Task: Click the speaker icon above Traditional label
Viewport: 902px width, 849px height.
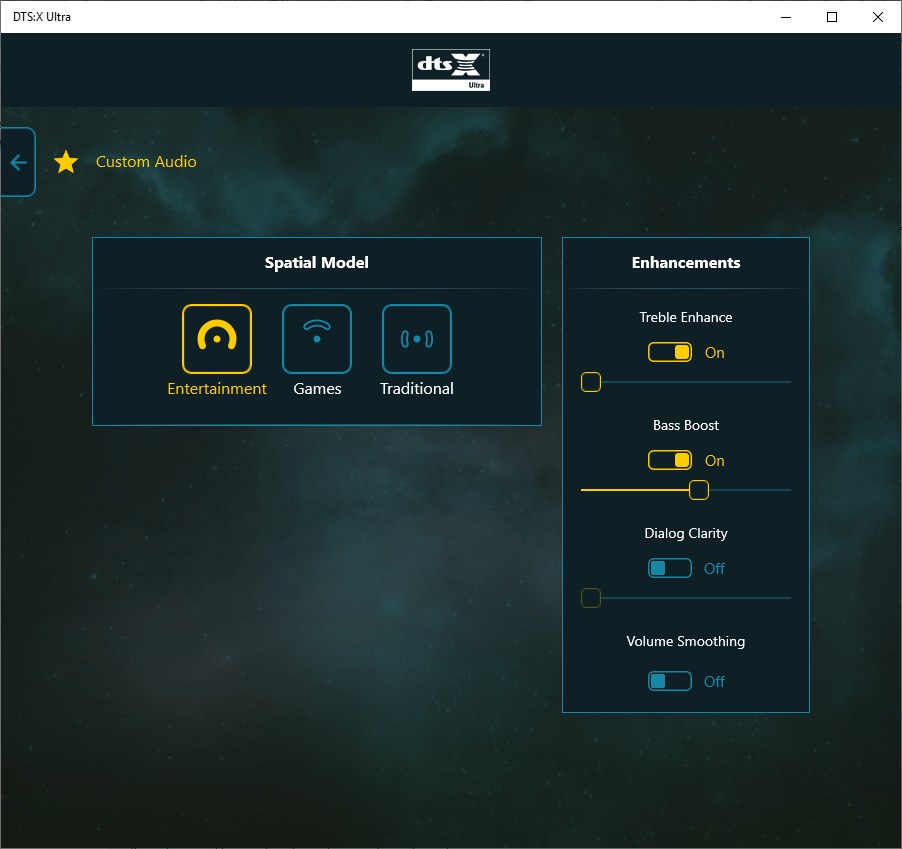Action: pyautogui.click(x=416, y=339)
